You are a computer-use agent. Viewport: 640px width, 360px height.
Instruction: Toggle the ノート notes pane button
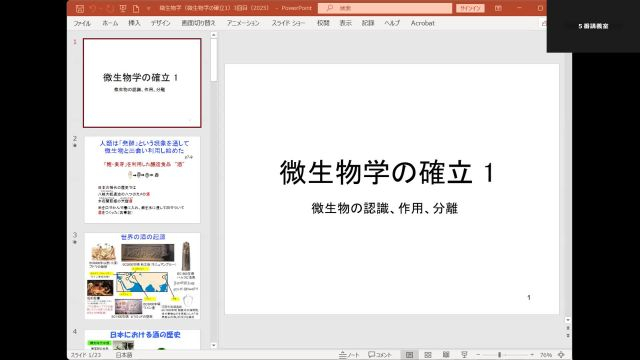pos(349,355)
